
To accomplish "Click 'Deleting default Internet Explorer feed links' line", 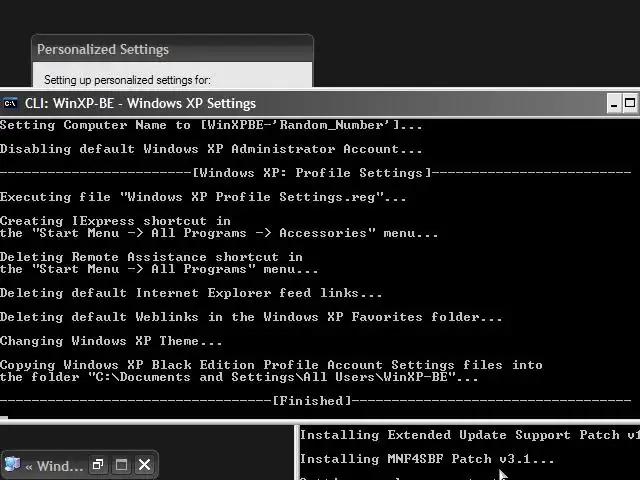I will pyautogui.click(x=191, y=293).
